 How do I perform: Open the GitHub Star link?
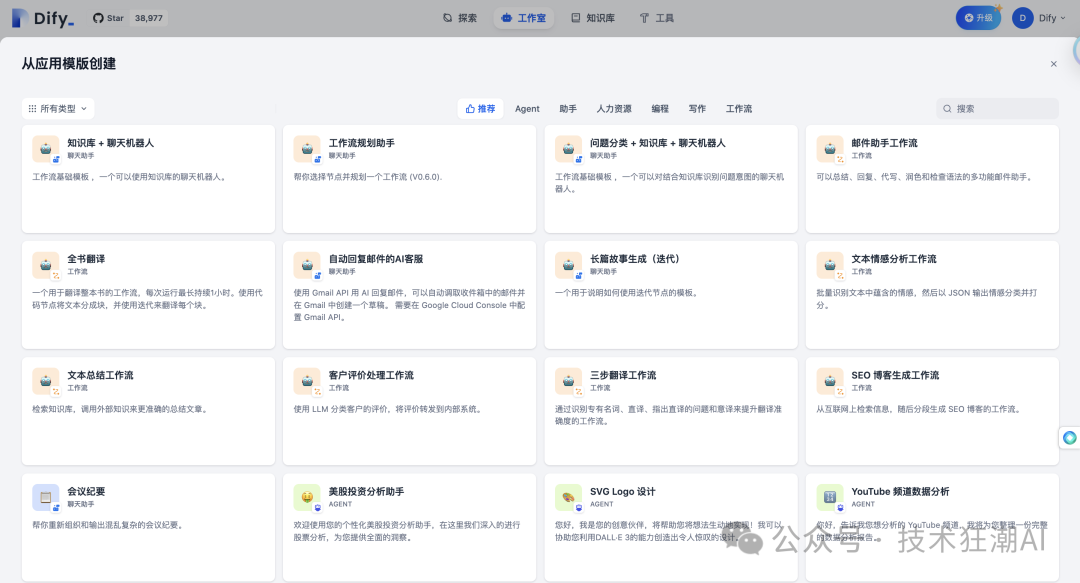[x=108, y=18]
